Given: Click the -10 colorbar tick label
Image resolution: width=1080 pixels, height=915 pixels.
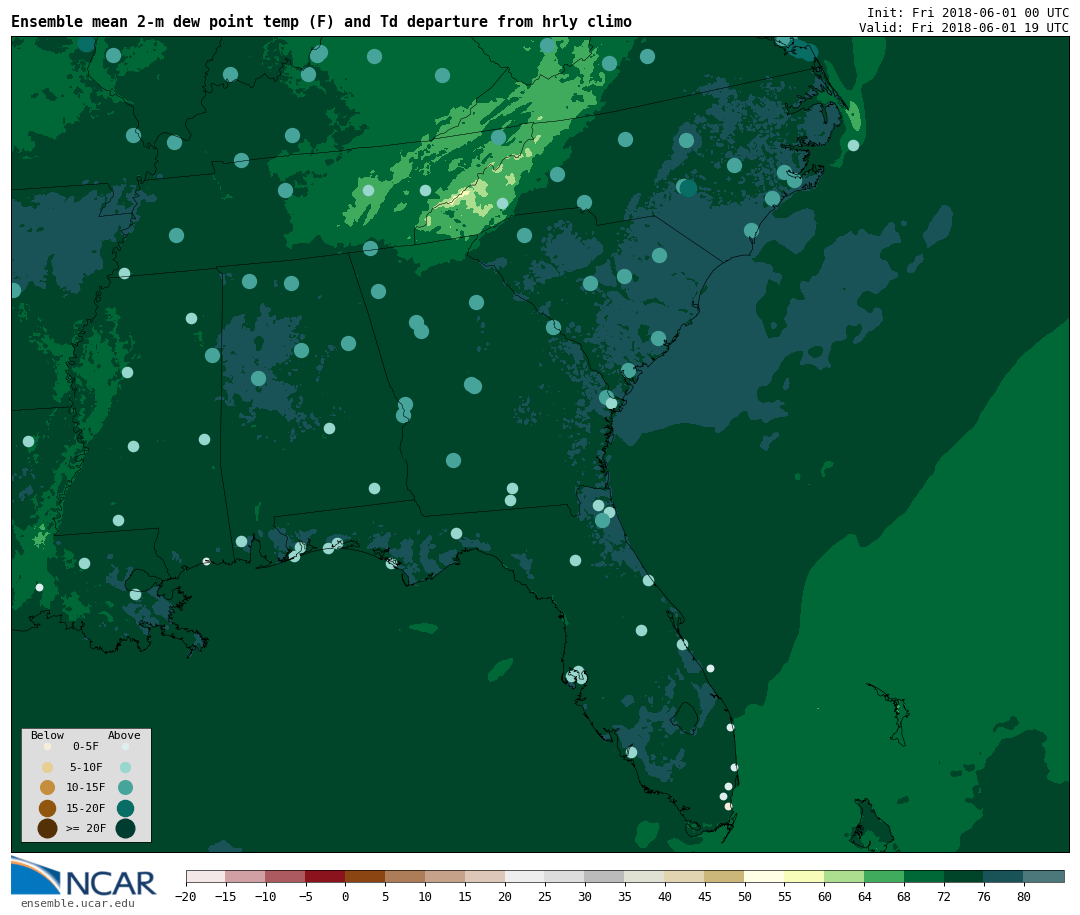Looking at the screenshot, I should coord(265,897).
